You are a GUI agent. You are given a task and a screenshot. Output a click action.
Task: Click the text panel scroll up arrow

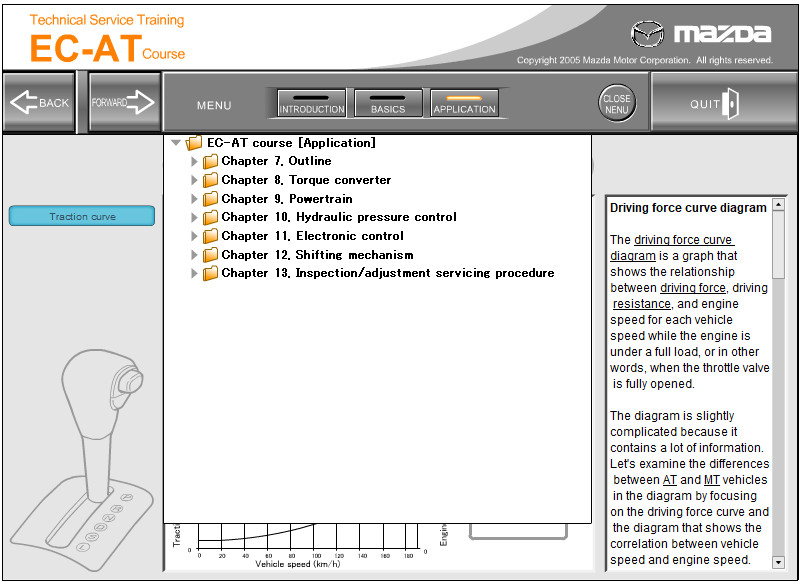click(x=778, y=205)
